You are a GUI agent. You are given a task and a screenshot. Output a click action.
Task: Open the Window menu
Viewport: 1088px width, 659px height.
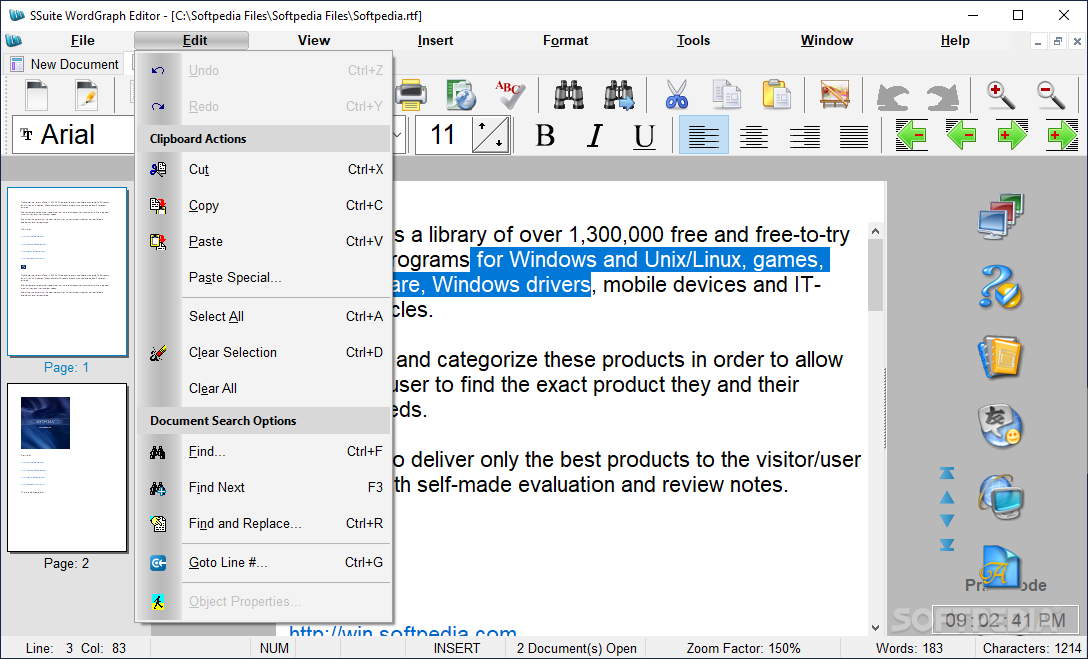(x=826, y=40)
